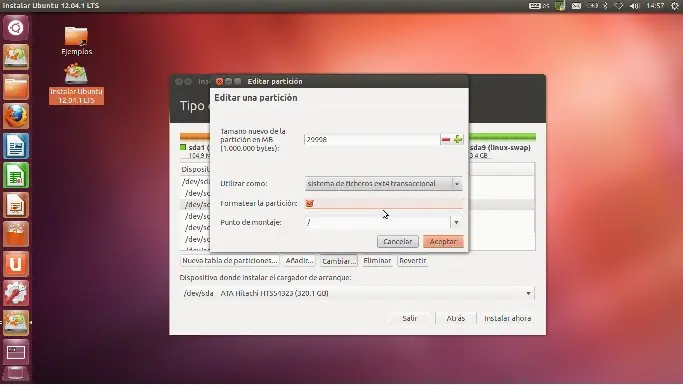Select the Ejemplos desktop folder
This screenshot has width=683, height=385.
pyautogui.click(x=76, y=41)
